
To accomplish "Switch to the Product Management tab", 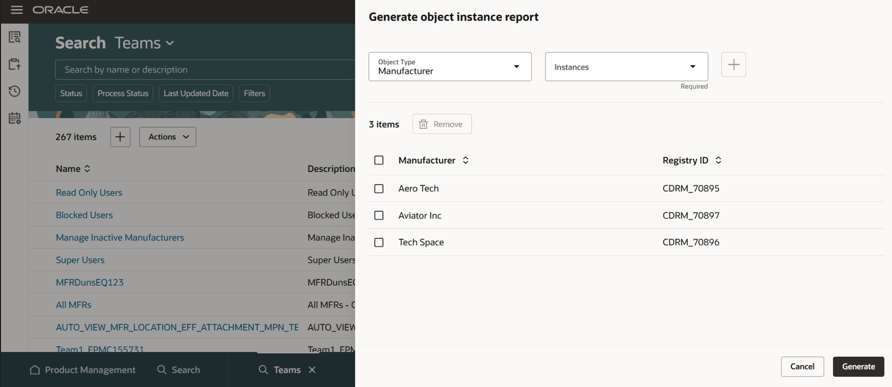I will (x=82, y=370).
